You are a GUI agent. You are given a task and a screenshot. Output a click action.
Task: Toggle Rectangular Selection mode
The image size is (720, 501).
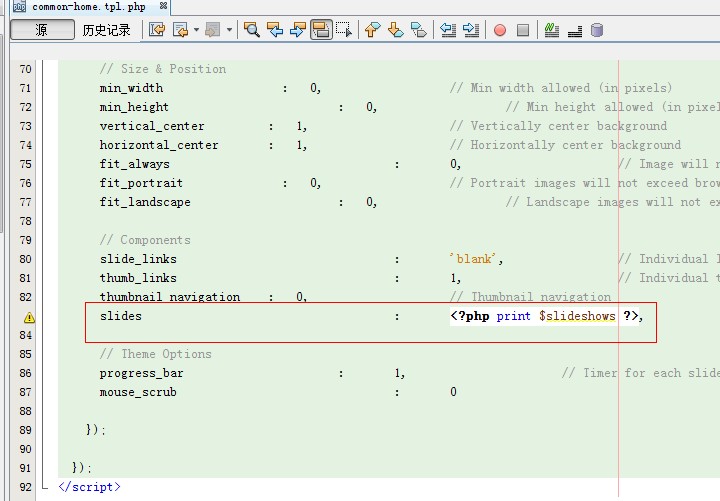343,30
